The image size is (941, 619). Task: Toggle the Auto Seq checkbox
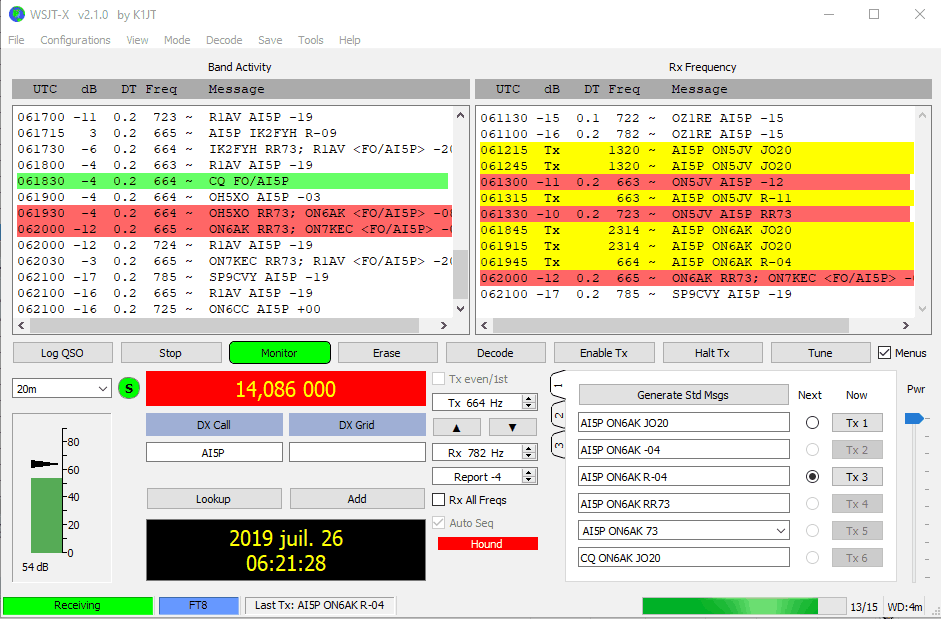[439, 523]
